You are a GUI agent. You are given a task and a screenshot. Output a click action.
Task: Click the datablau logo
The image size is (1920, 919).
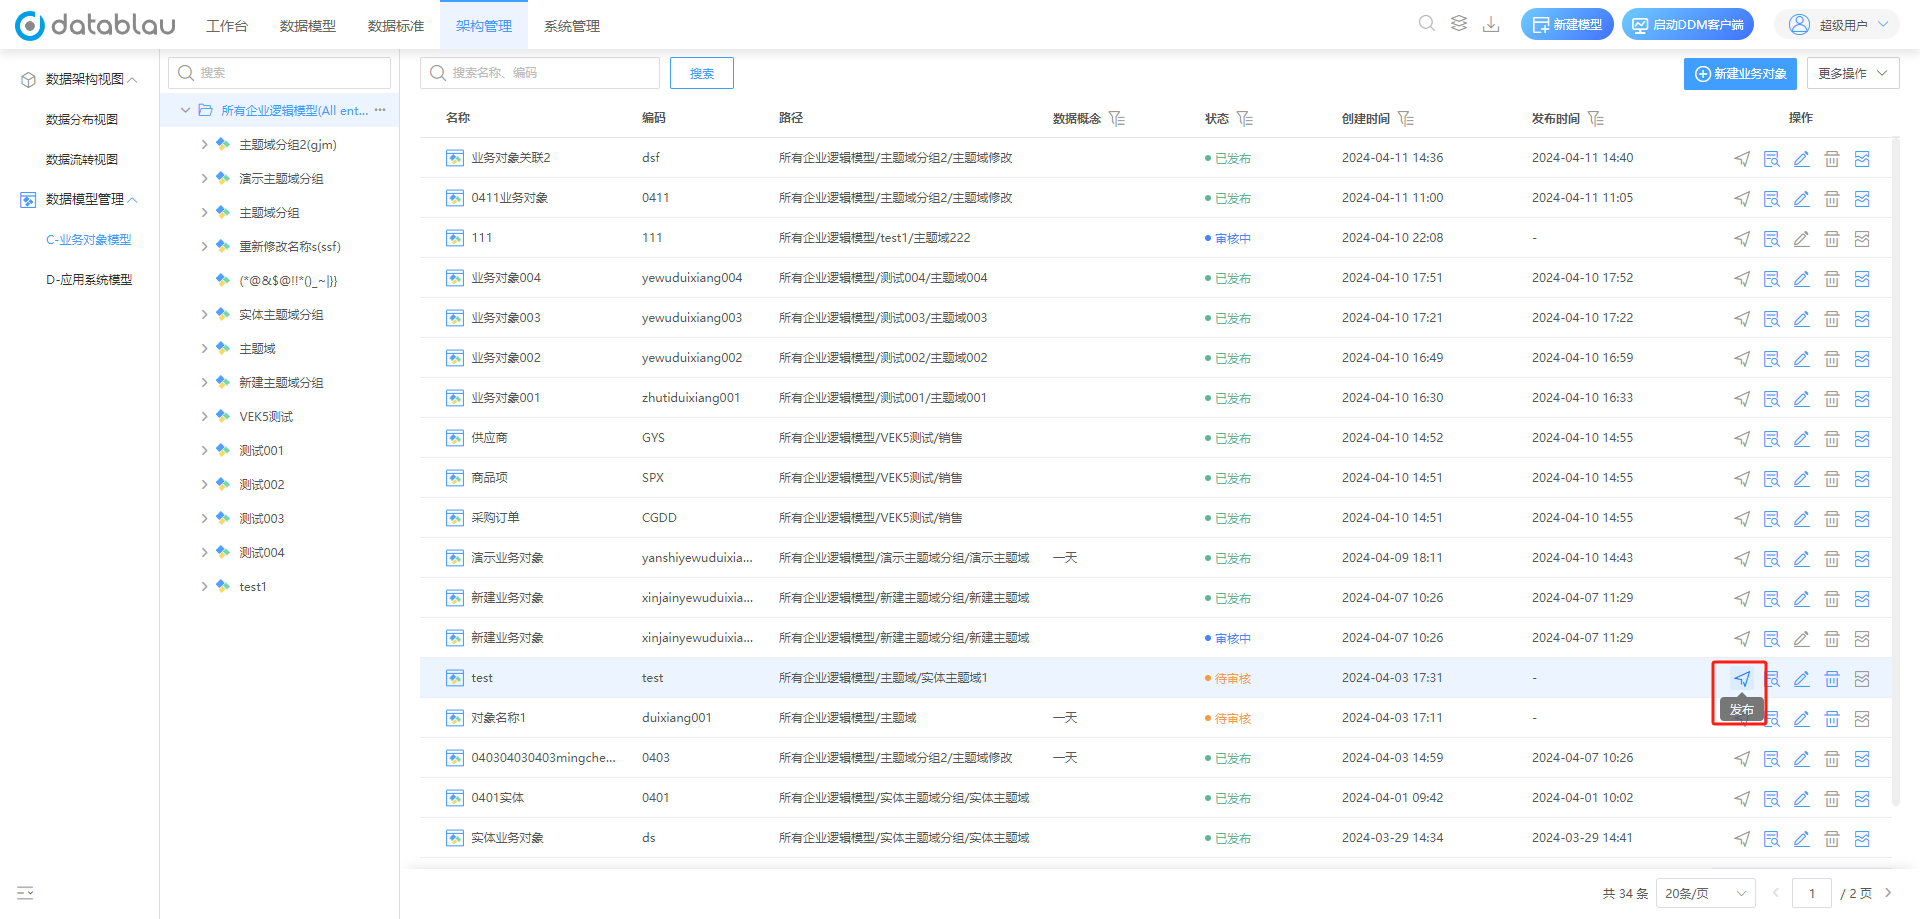(95, 25)
